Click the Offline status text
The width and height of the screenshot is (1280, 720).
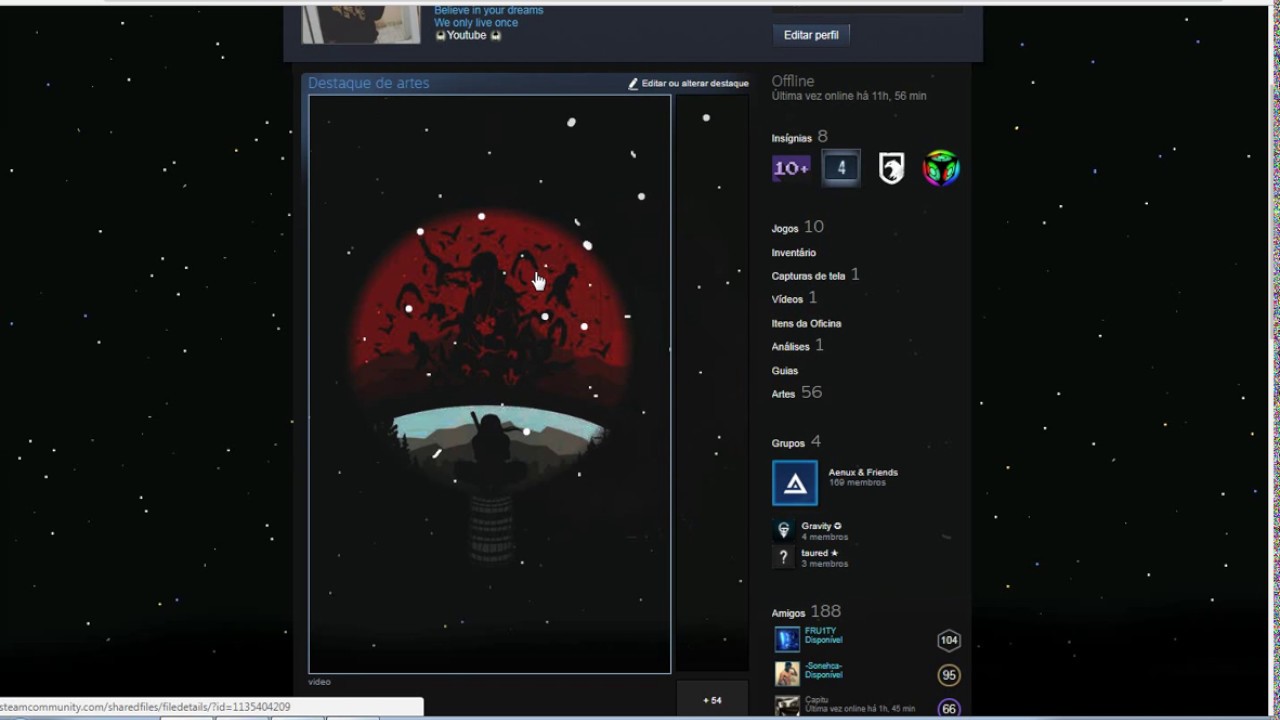(x=793, y=81)
